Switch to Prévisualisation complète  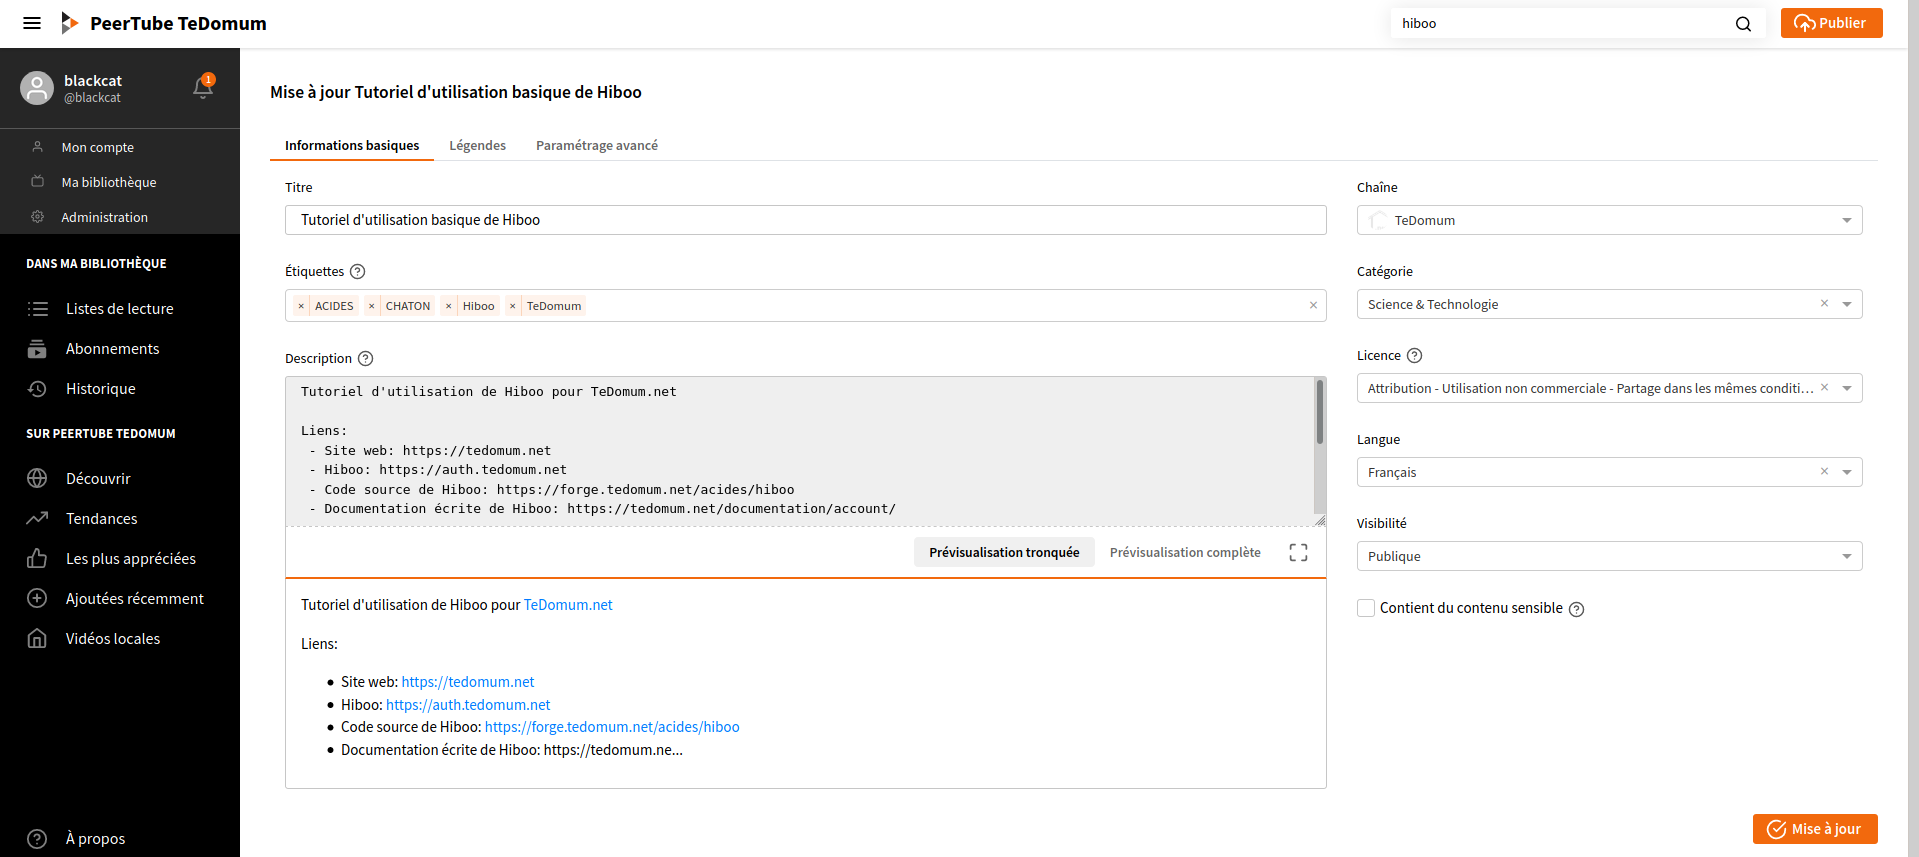click(1185, 553)
